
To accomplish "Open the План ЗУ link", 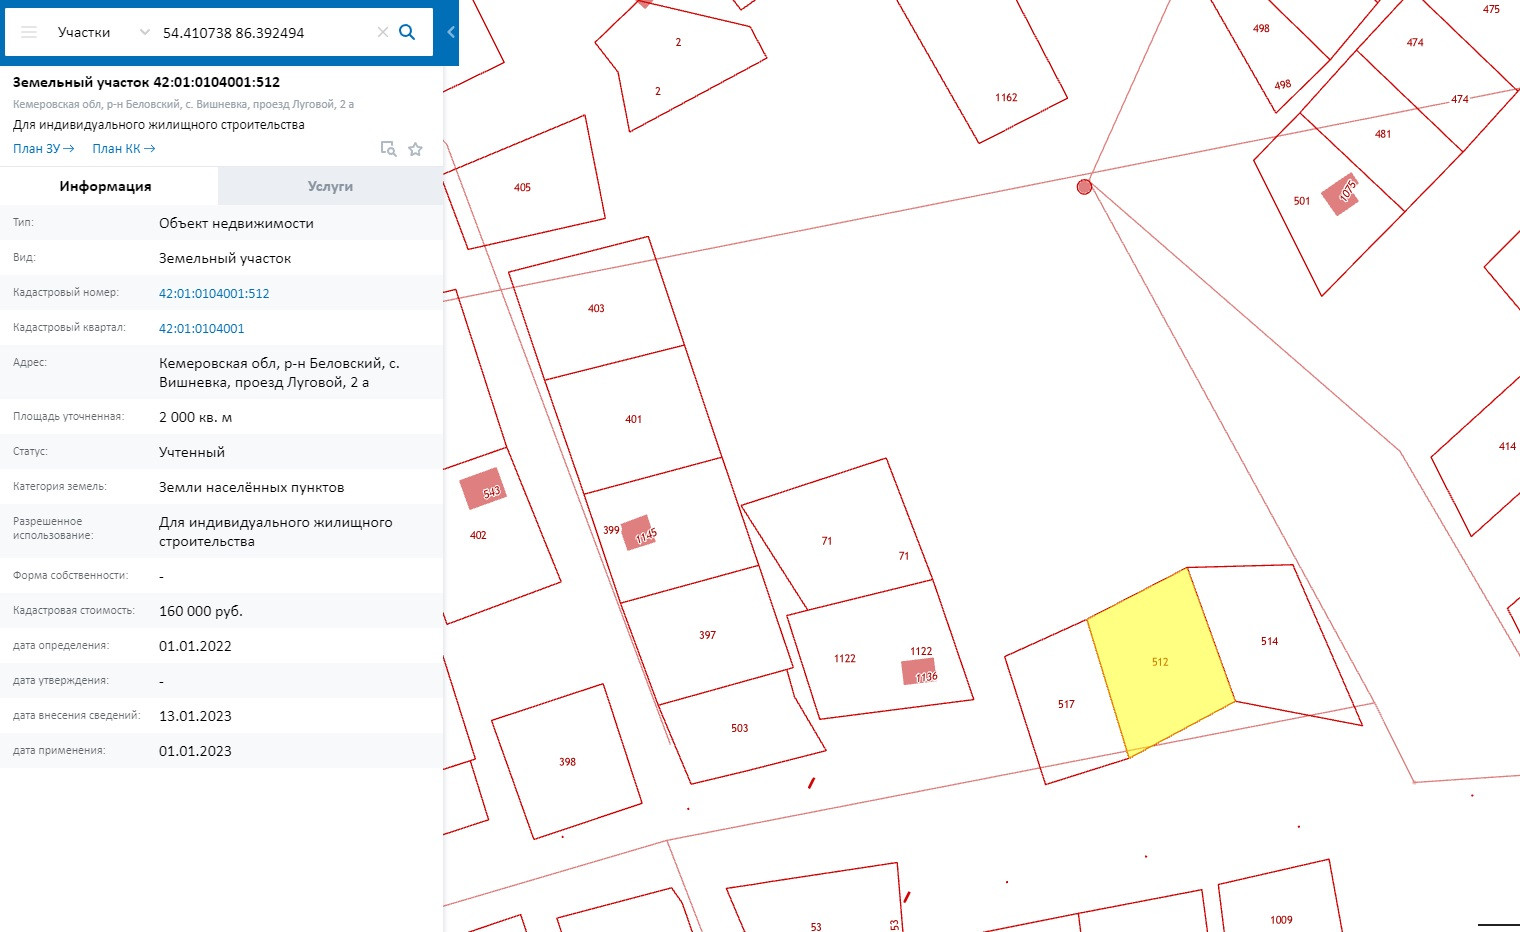I will point(44,148).
